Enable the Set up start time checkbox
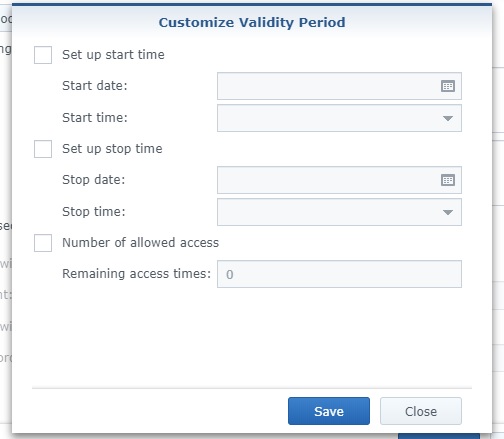 point(43,55)
